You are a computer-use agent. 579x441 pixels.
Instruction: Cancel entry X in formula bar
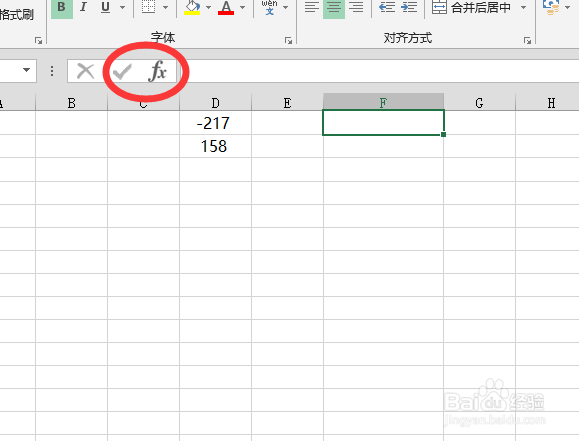(85, 71)
